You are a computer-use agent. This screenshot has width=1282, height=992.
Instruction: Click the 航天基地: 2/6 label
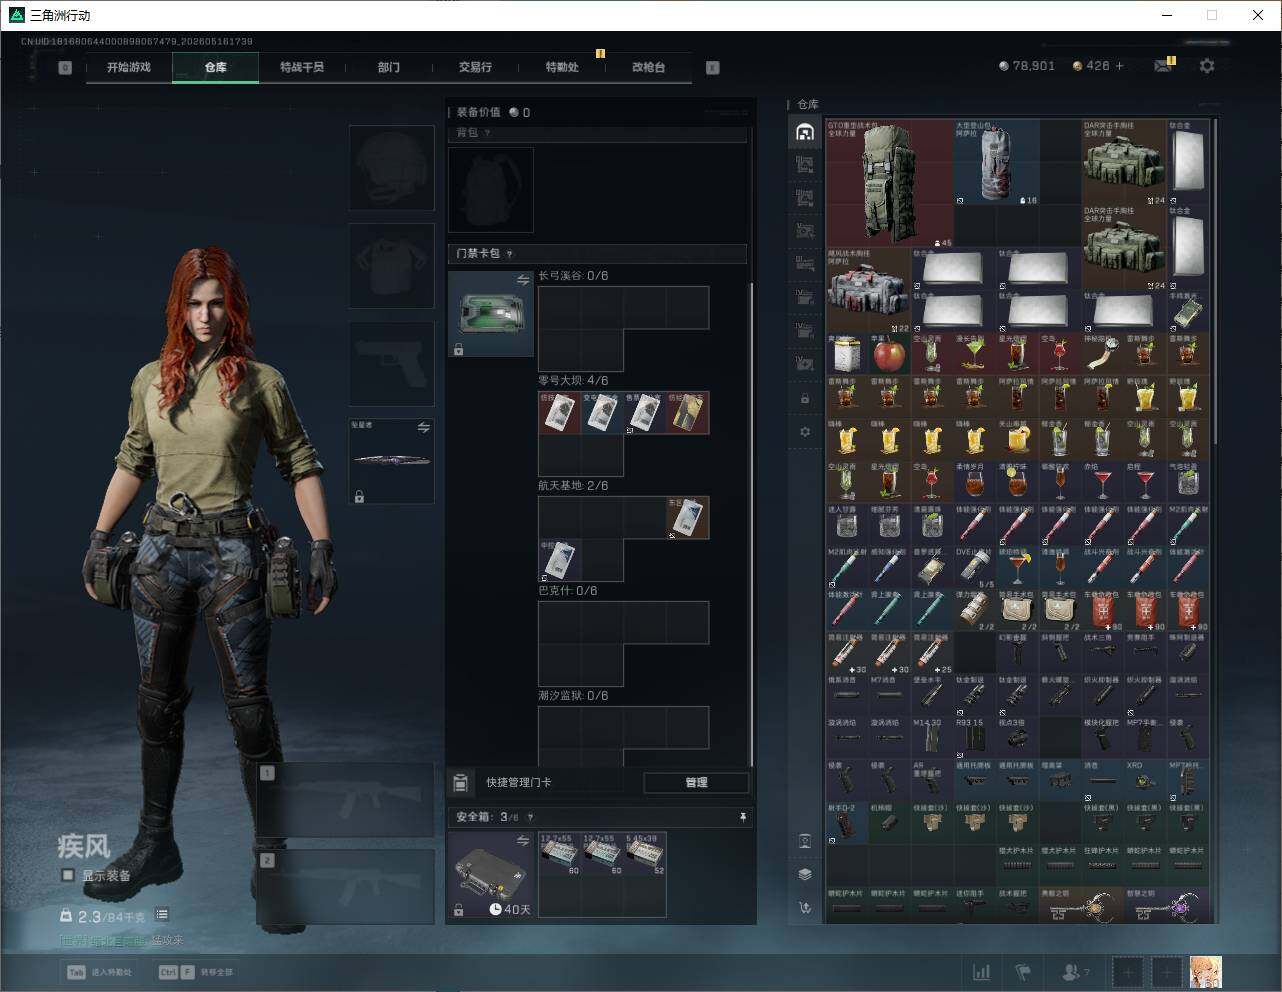[x=573, y=486]
